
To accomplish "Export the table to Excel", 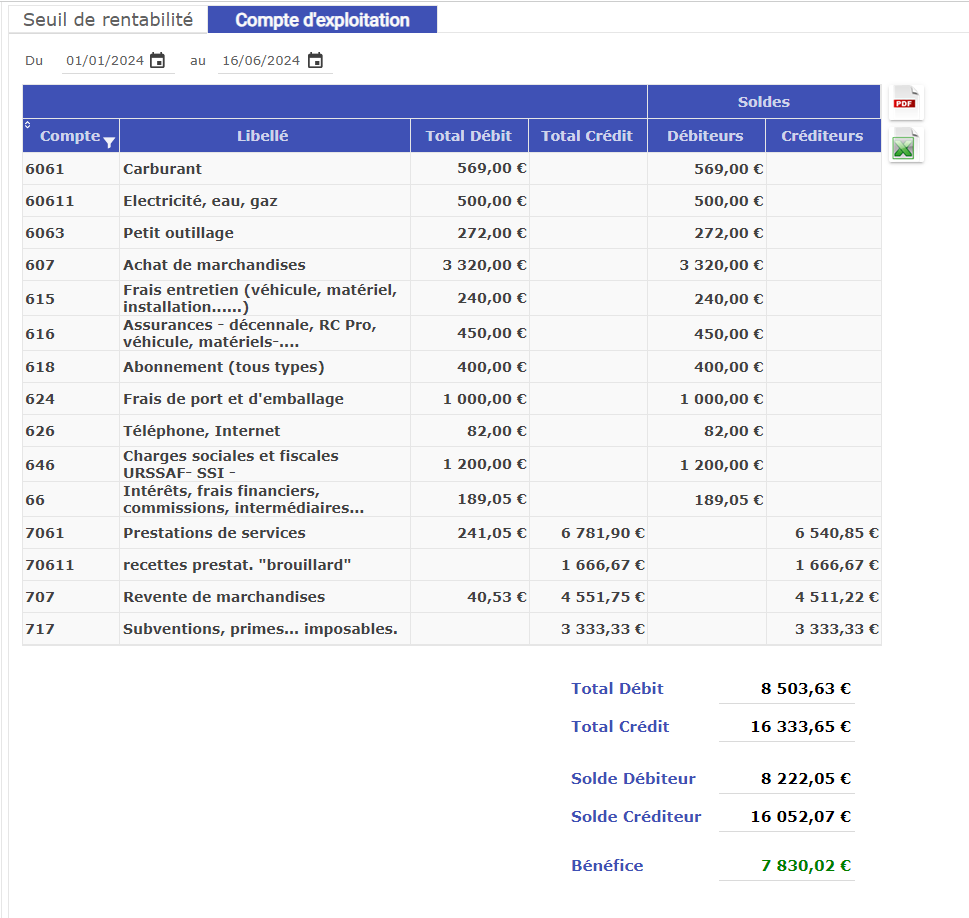I will pyautogui.click(x=905, y=146).
